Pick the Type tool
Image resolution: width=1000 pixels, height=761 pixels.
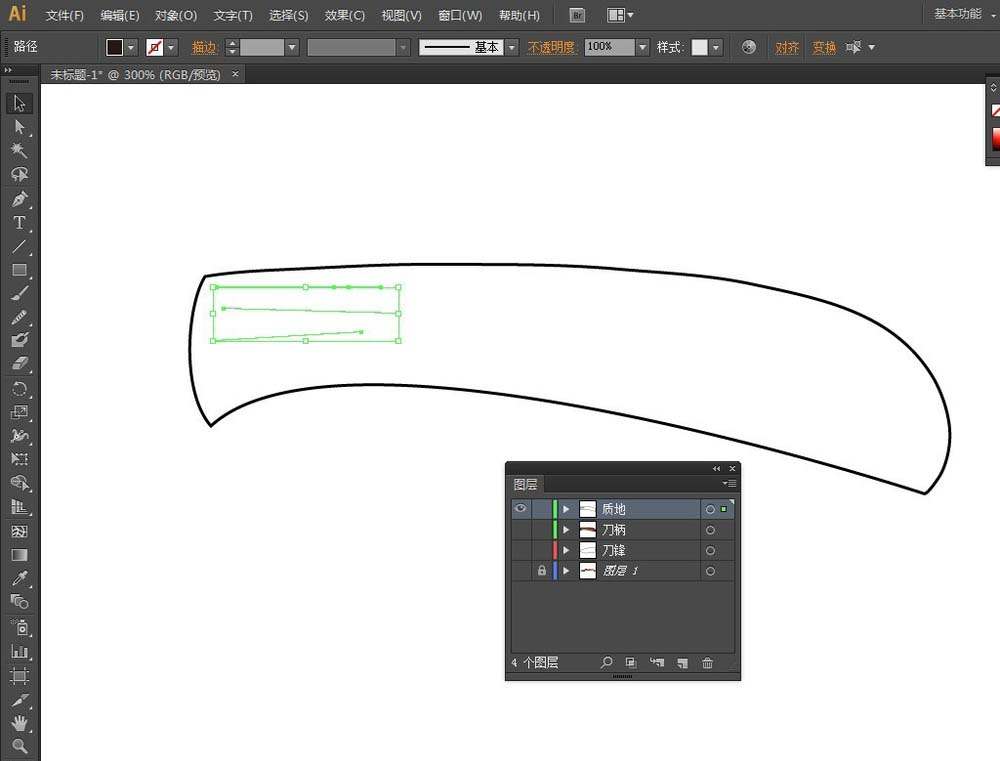[19, 223]
